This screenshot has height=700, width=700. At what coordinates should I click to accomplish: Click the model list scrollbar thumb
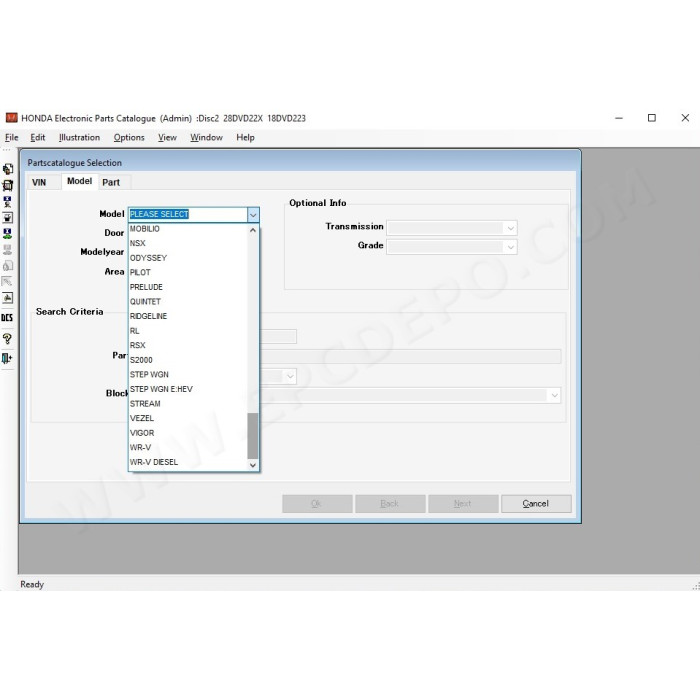click(253, 436)
